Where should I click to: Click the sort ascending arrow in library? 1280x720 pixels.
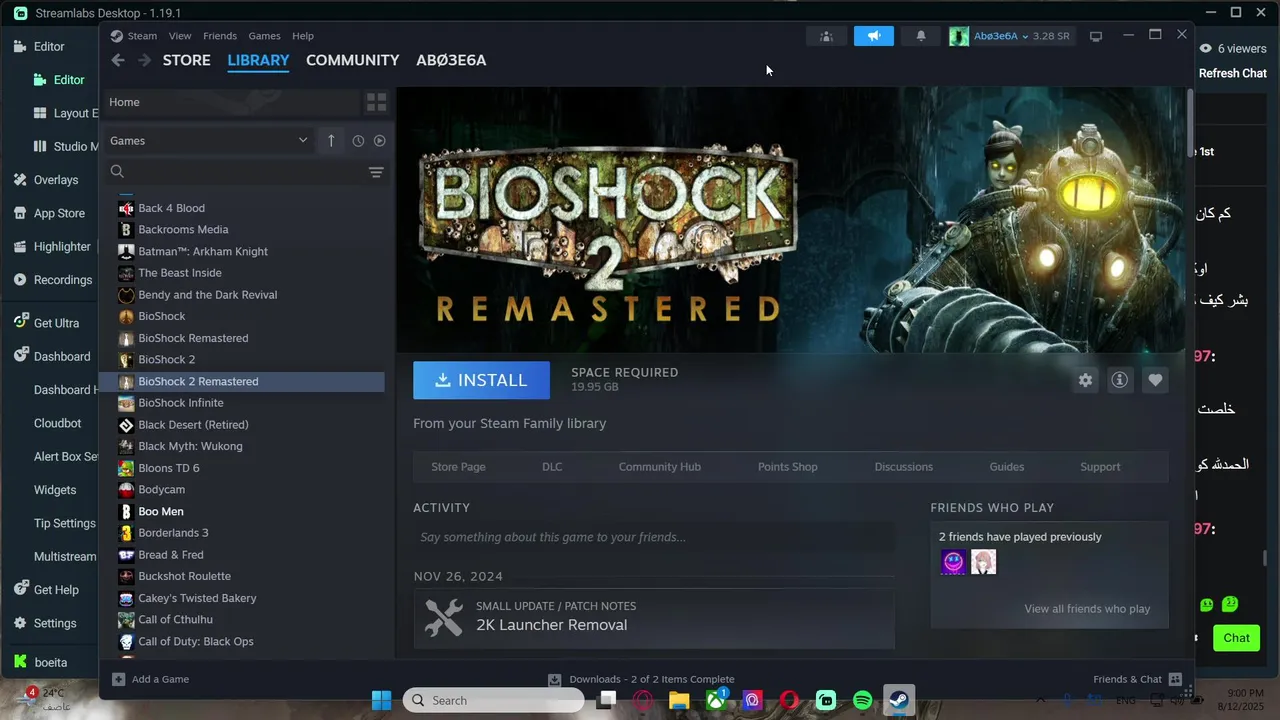[x=331, y=141]
